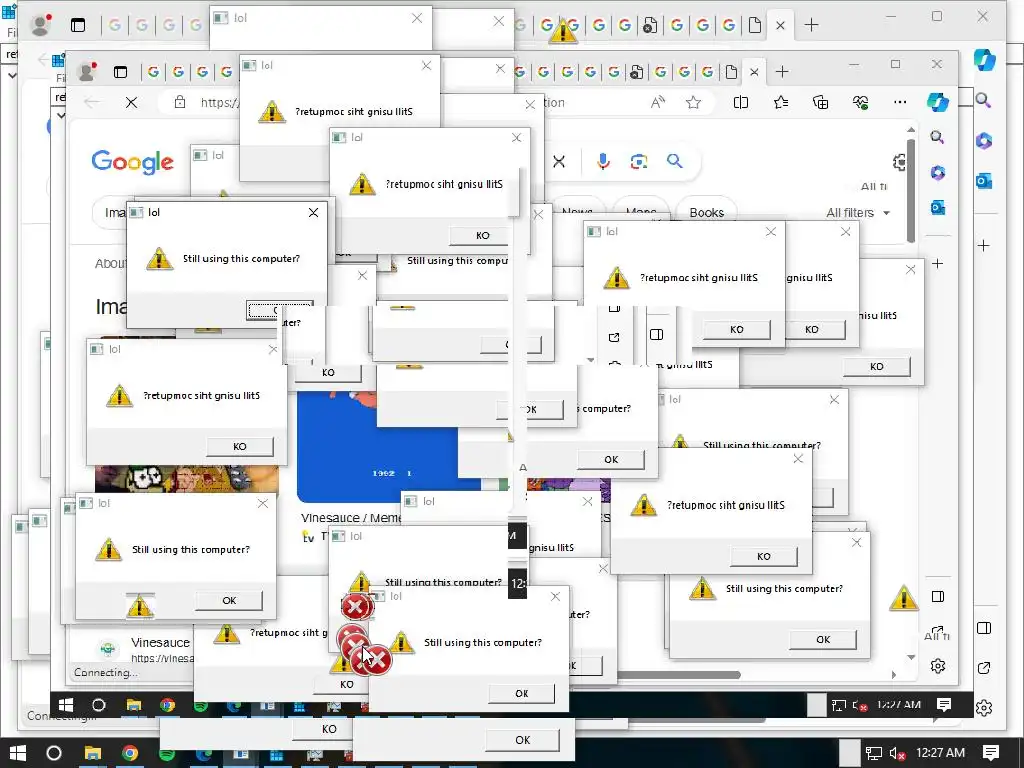The image size is (1024, 768).
Task: Open outer system tray network icon
Action: [x=873, y=753]
